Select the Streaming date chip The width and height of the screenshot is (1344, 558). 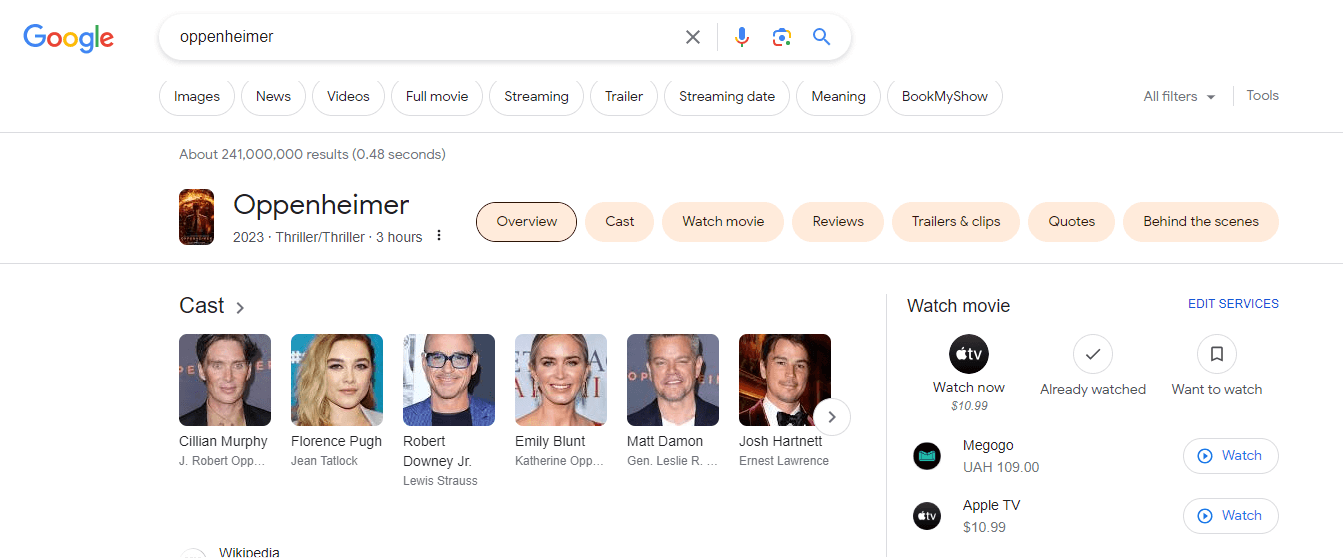[x=727, y=97]
